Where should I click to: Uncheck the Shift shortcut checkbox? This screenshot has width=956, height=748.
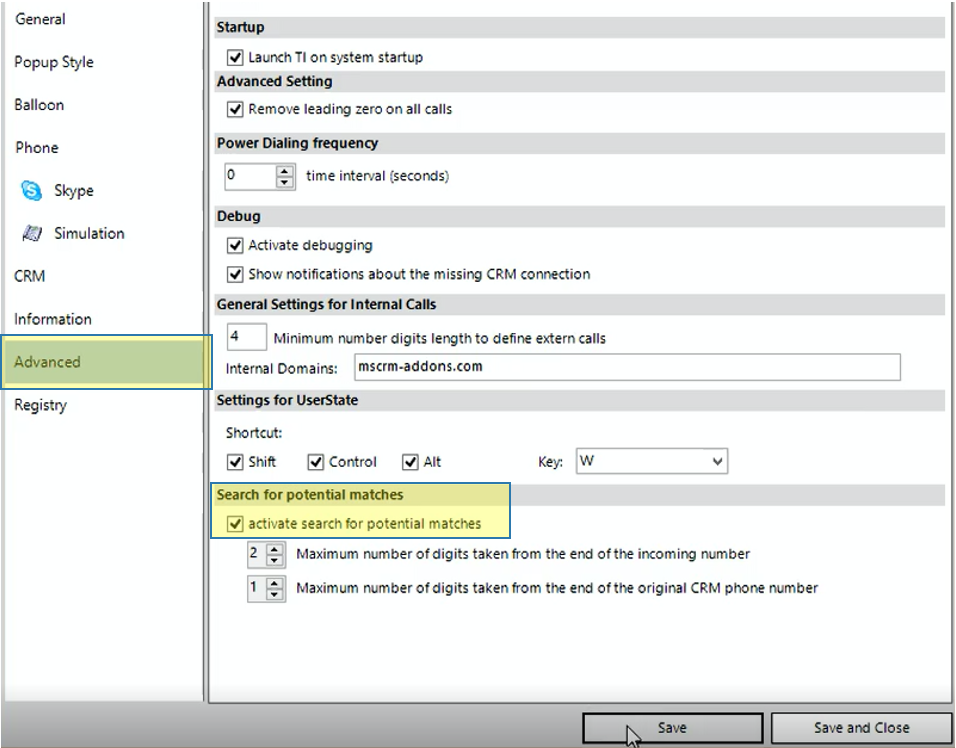236,462
